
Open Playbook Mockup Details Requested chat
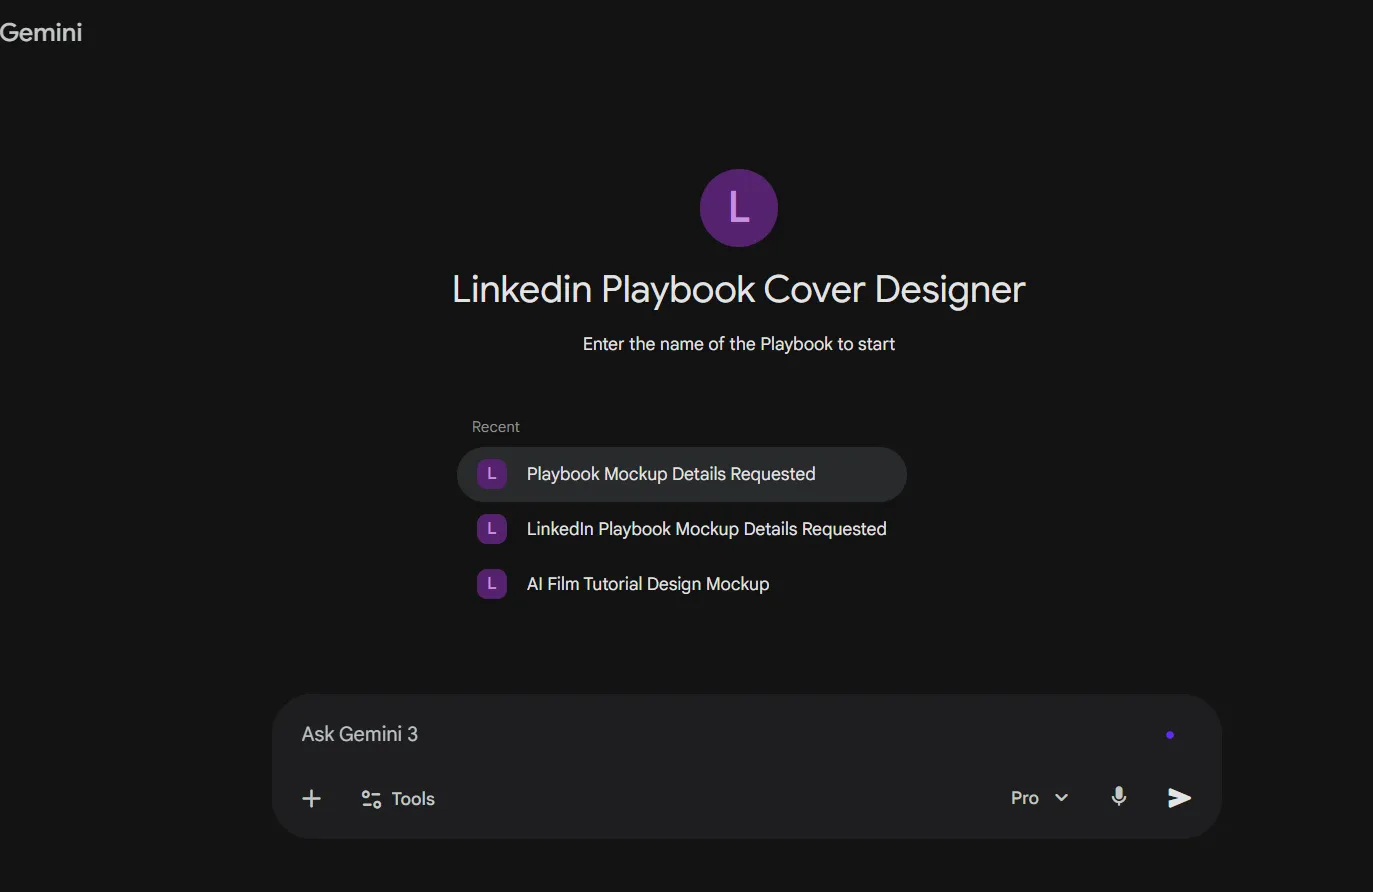671,474
